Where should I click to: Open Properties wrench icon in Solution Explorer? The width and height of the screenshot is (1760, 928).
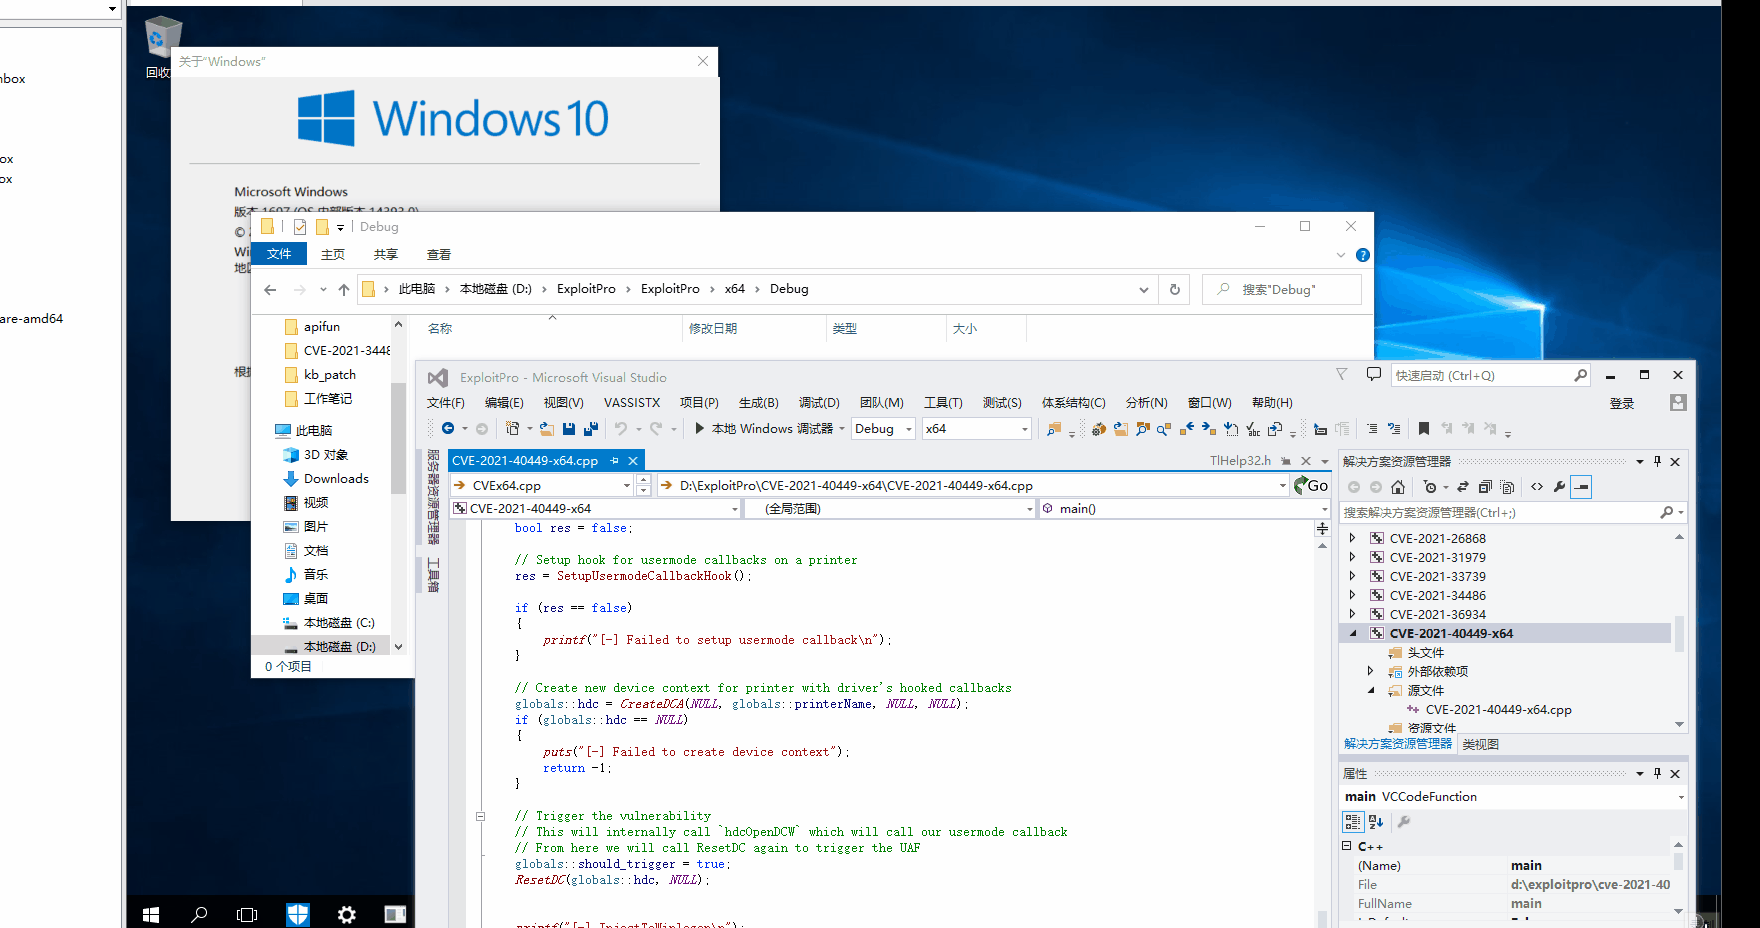click(1559, 487)
